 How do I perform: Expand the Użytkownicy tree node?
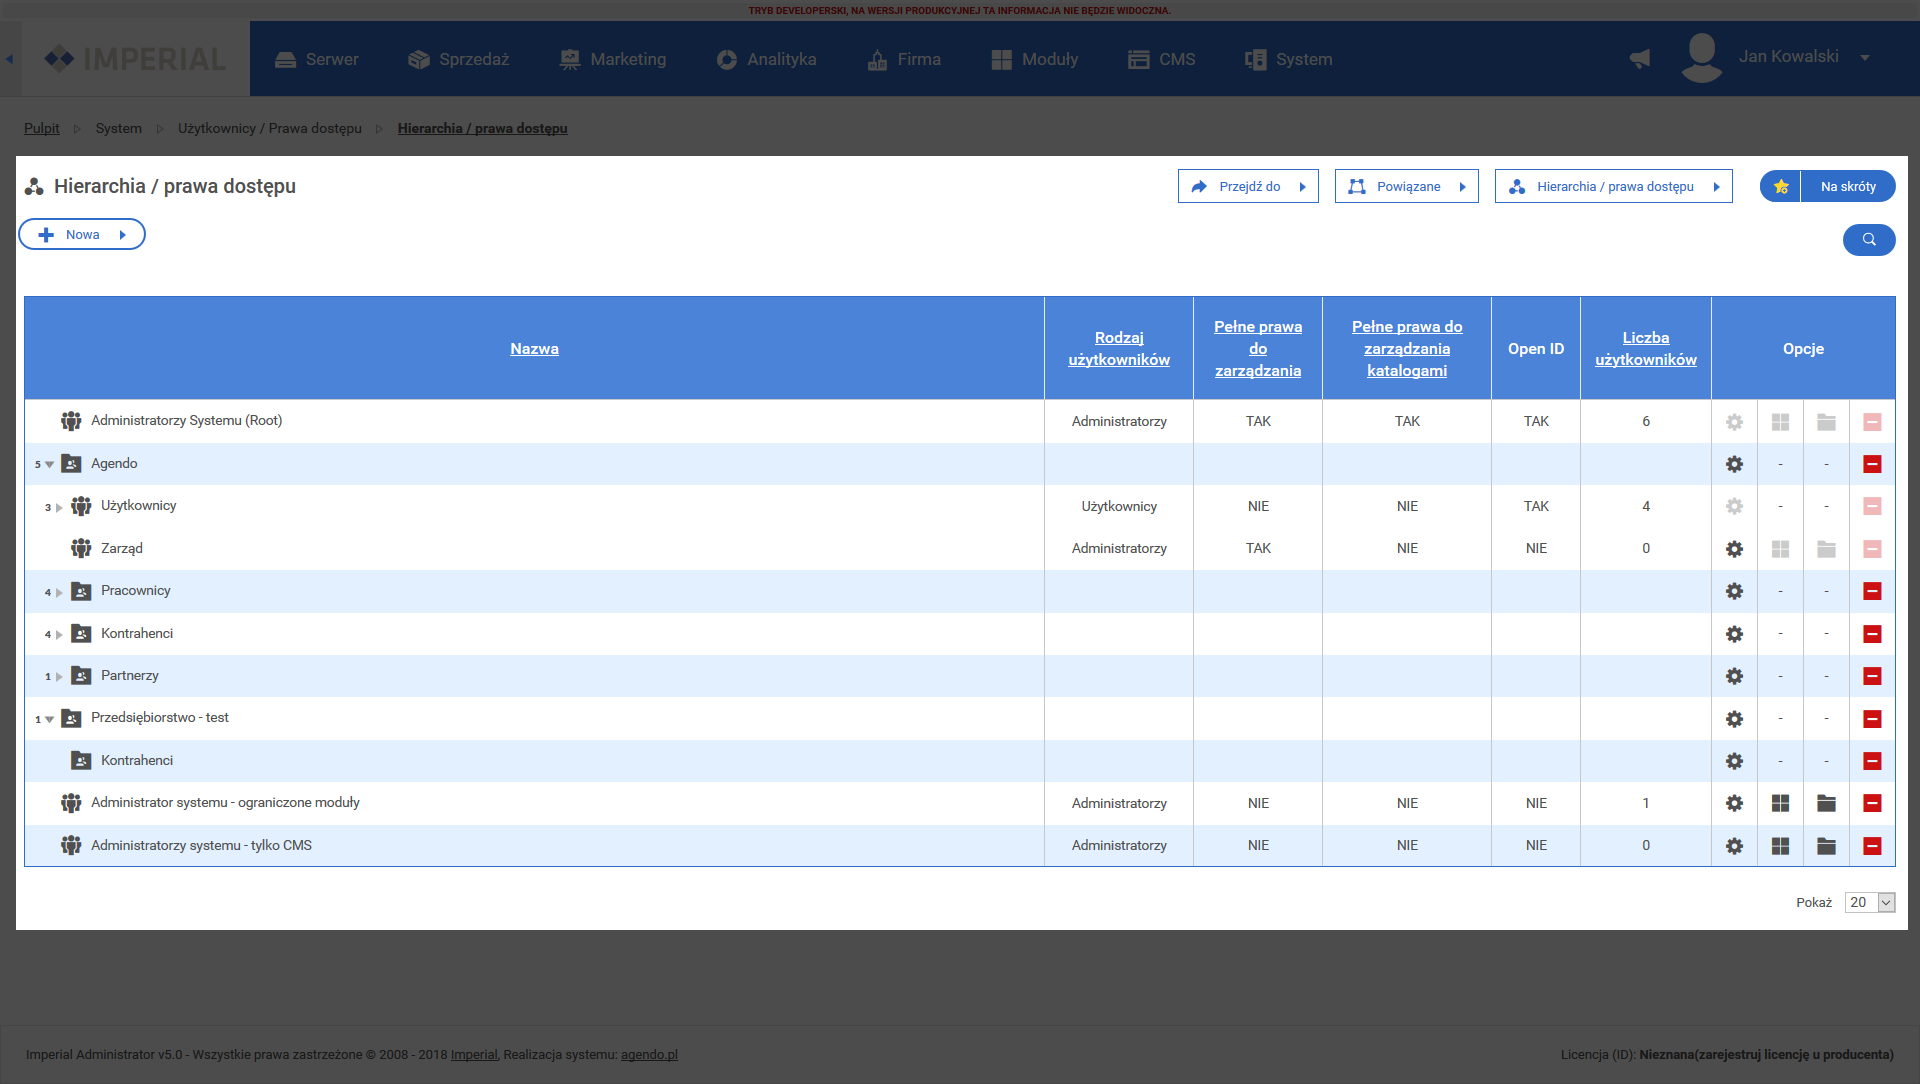coord(59,508)
